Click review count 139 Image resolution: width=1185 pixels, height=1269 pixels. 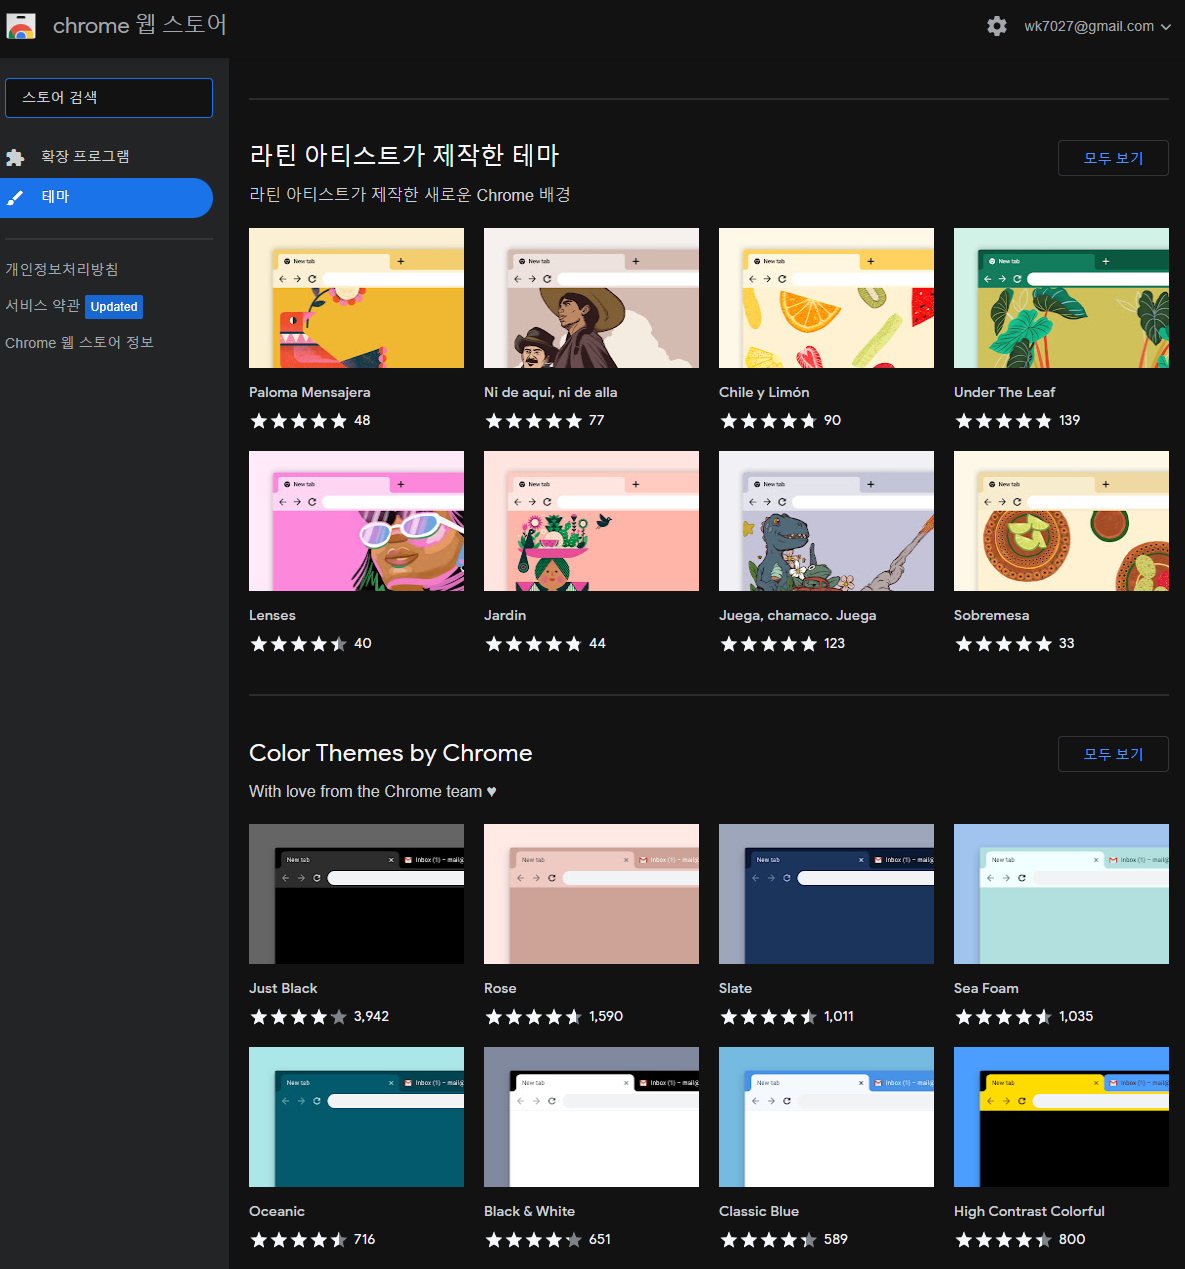click(x=1070, y=420)
